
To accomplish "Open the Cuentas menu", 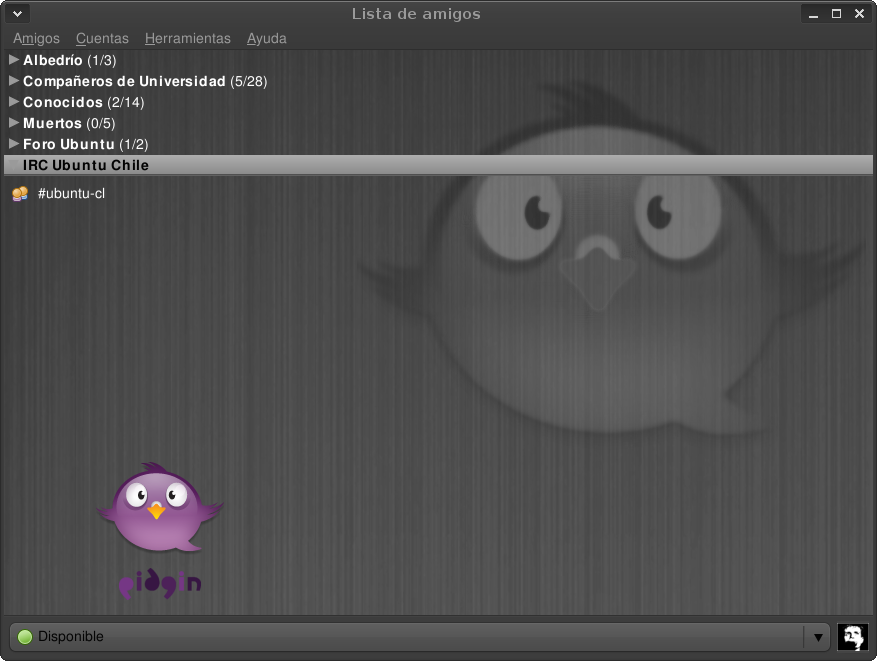I will 102,38.
